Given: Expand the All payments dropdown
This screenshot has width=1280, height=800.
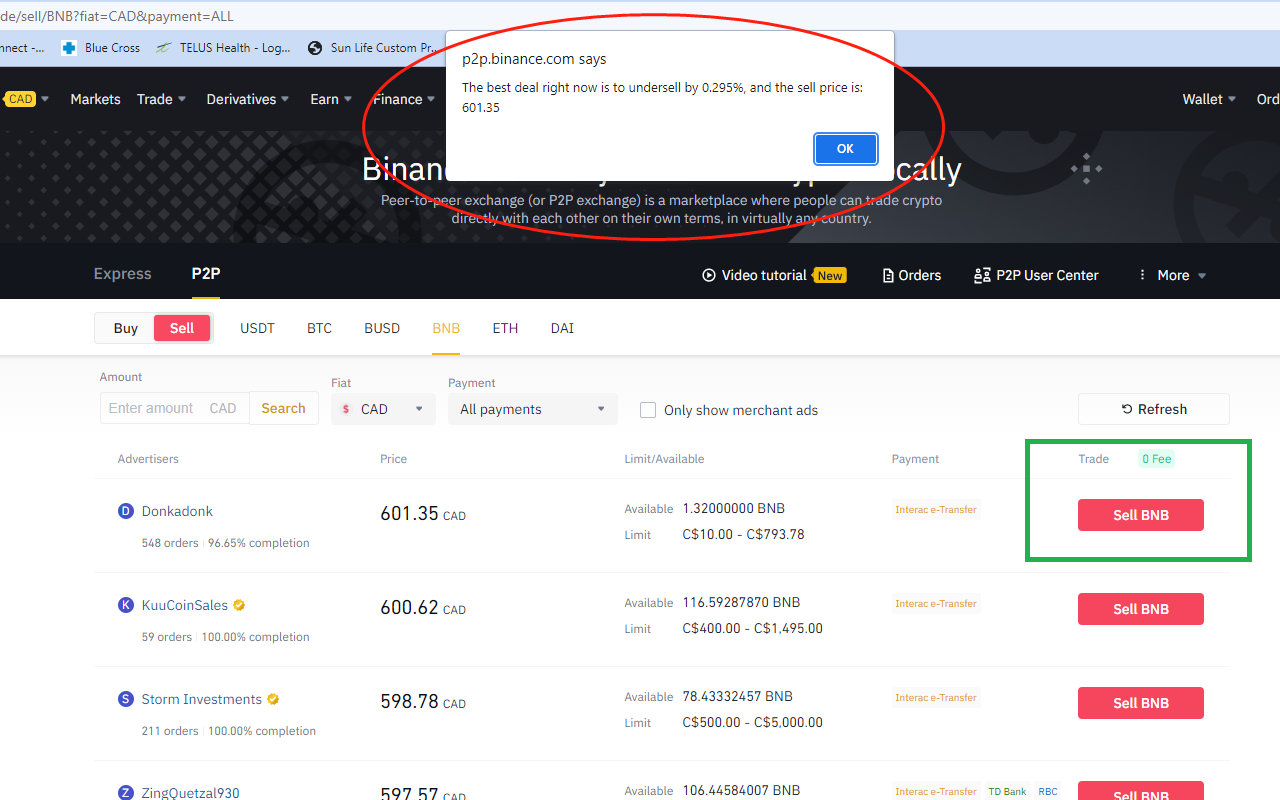Looking at the screenshot, I should point(532,409).
